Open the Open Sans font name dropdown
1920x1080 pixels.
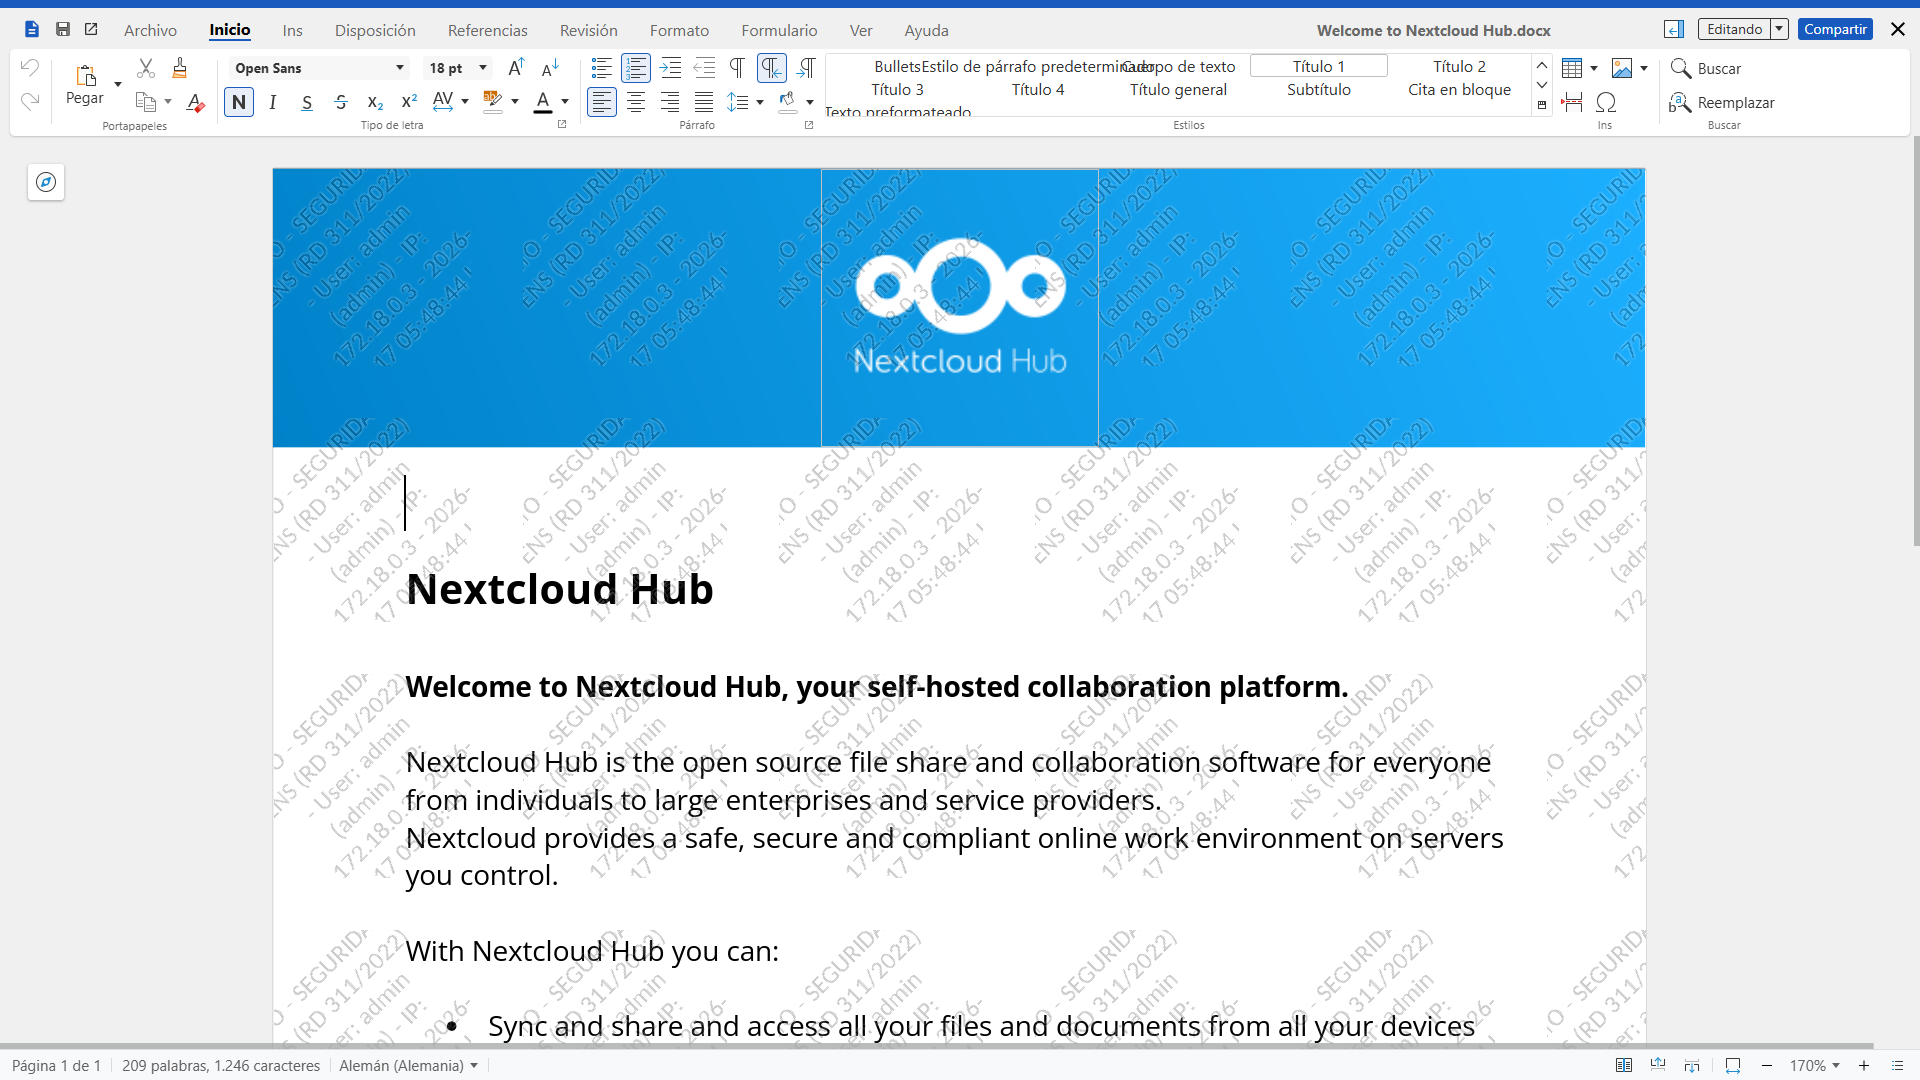400,68
